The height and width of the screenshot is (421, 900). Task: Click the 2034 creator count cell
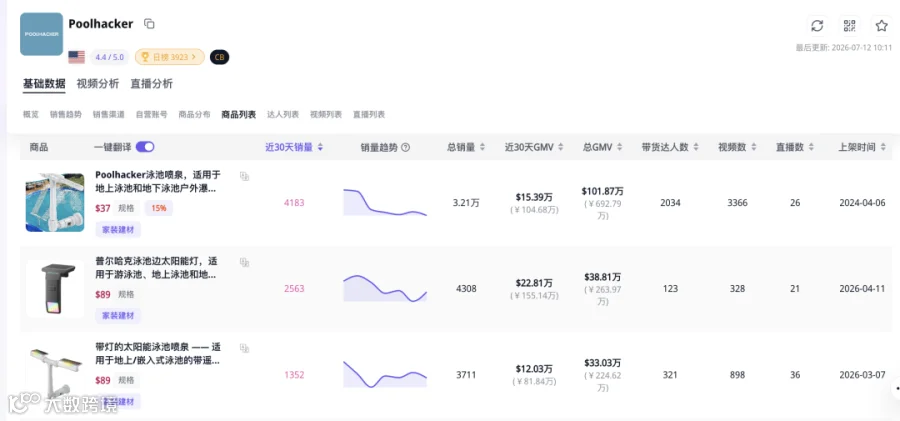pyautogui.click(x=669, y=203)
